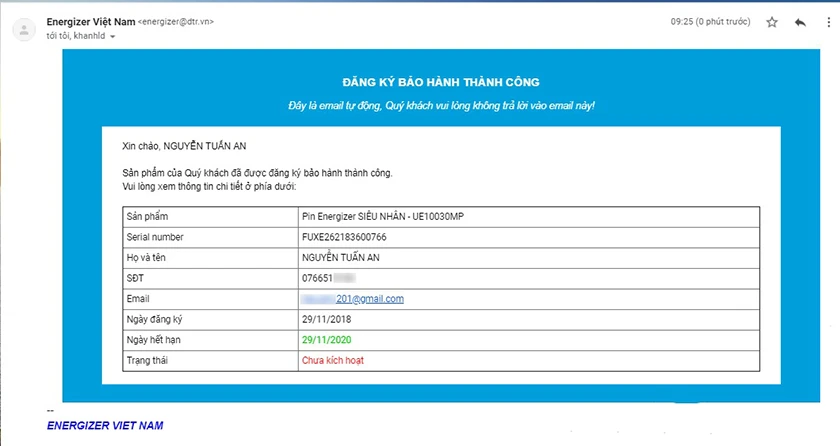Click greeting 'Xin chào, NGUYỄN TUẤN AN'
Viewport: 840px width, 446px height.
(184, 146)
